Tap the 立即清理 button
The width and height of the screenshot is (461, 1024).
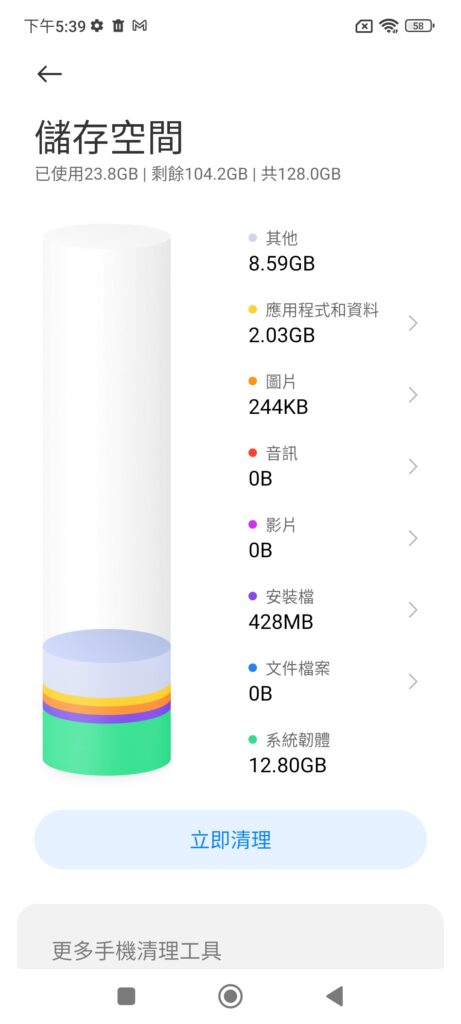tap(230, 840)
